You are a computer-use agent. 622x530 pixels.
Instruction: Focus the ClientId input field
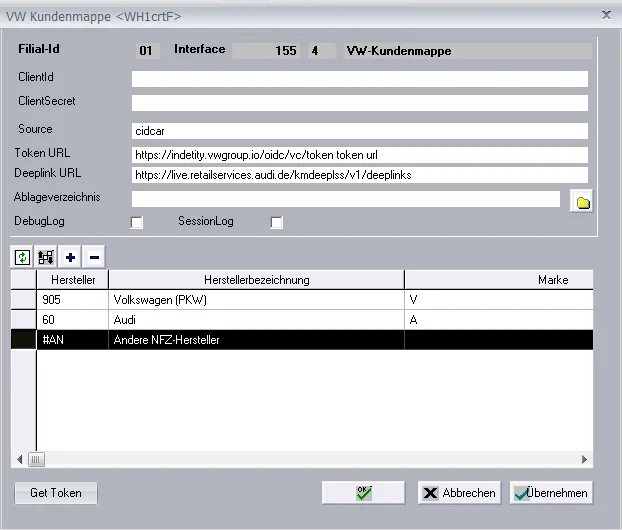click(x=360, y=79)
